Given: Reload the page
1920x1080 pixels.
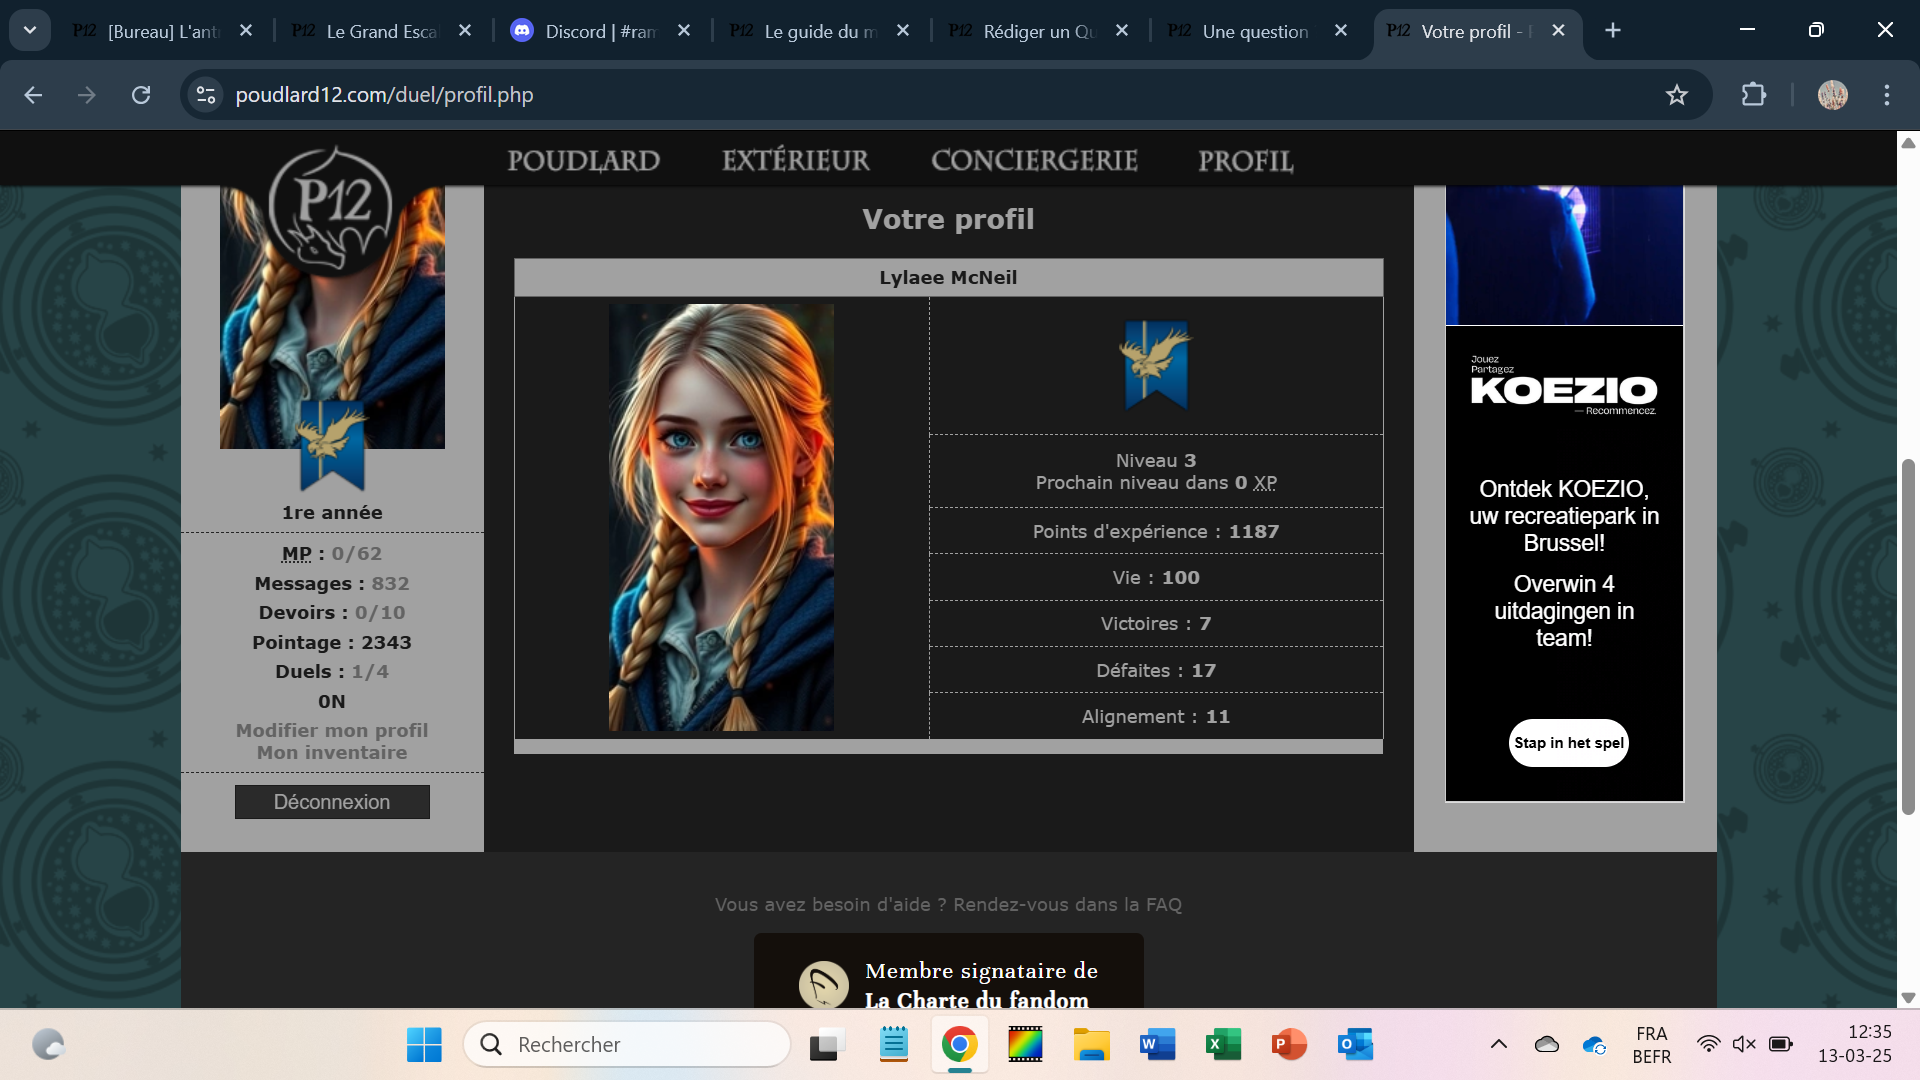Looking at the screenshot, I should pyautogui.click(x=141, y=95).
